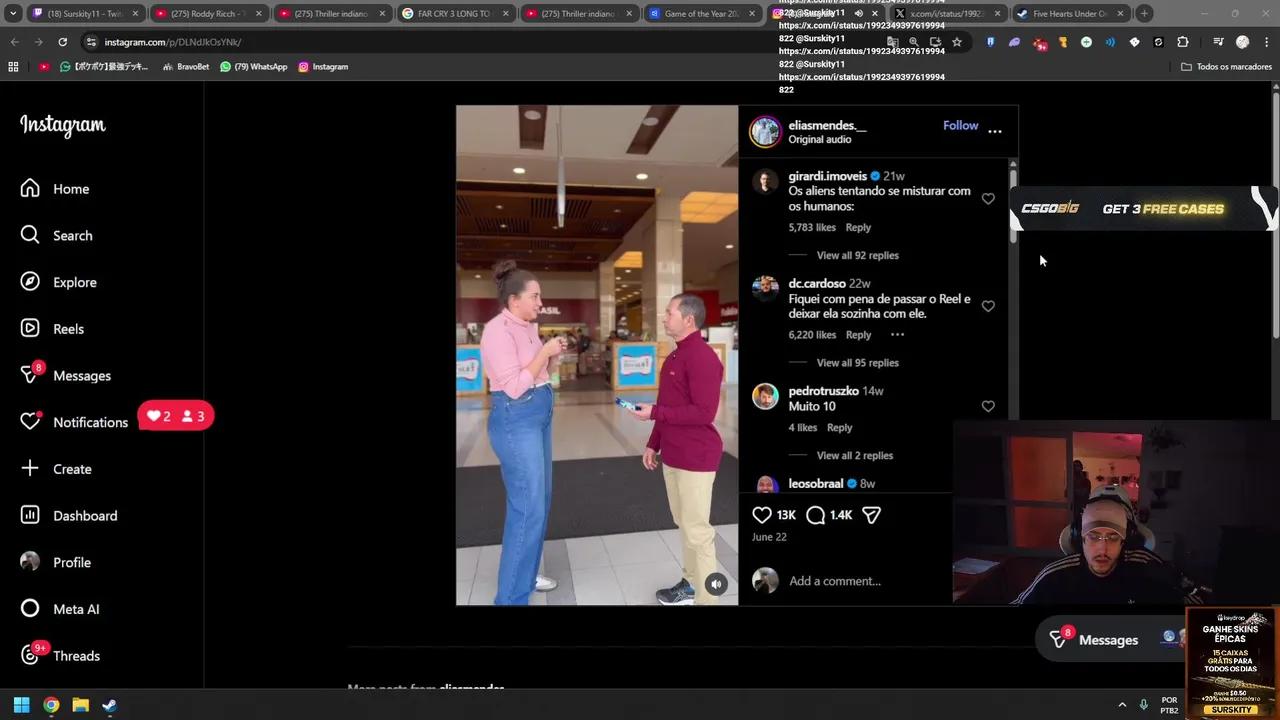1280x720 pixels.
Task: Open File Explorer from the taskbar
Action: (x=80, y=705)
